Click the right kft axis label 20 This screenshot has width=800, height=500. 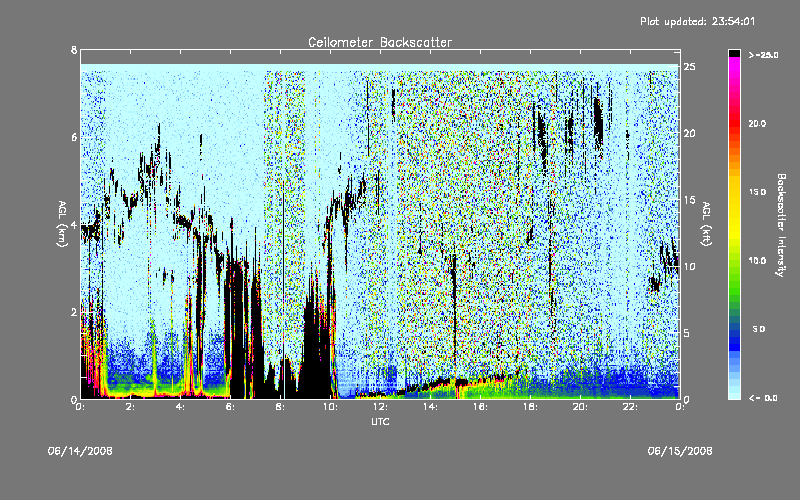coord(689,133)
